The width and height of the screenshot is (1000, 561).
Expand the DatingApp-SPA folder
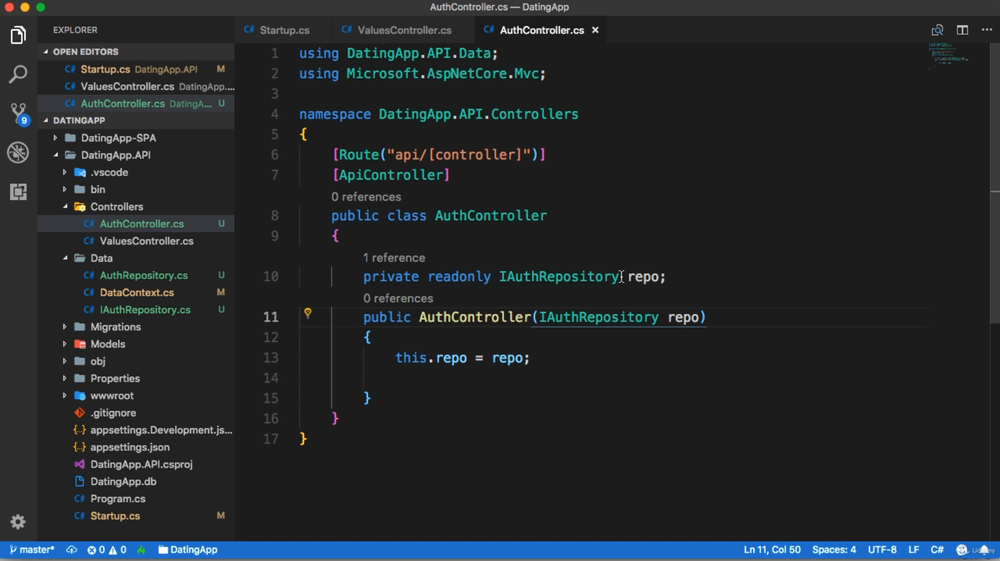[x=136, y=138]
